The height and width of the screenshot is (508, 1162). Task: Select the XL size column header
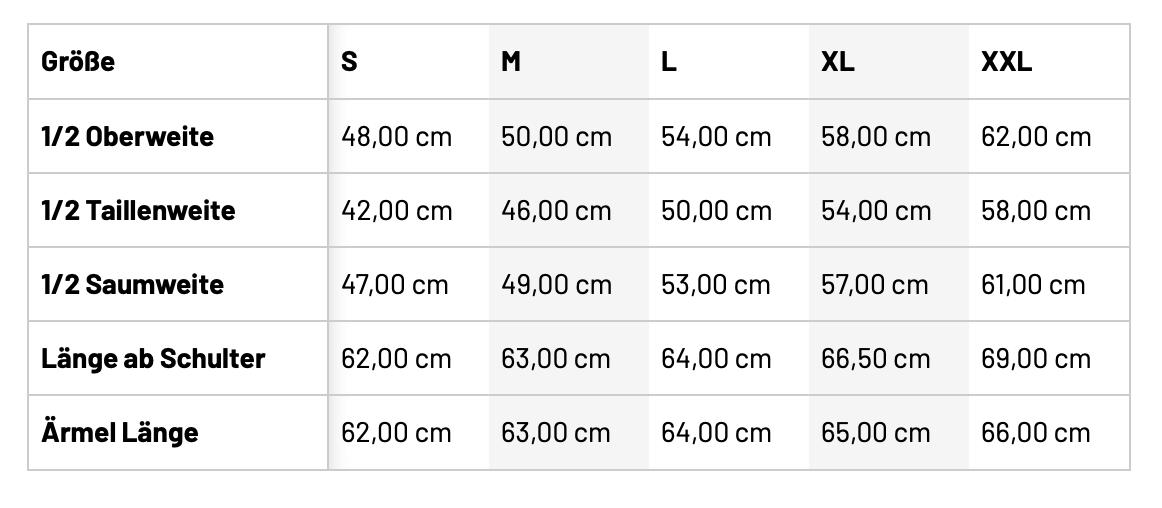tap(837, 62)
